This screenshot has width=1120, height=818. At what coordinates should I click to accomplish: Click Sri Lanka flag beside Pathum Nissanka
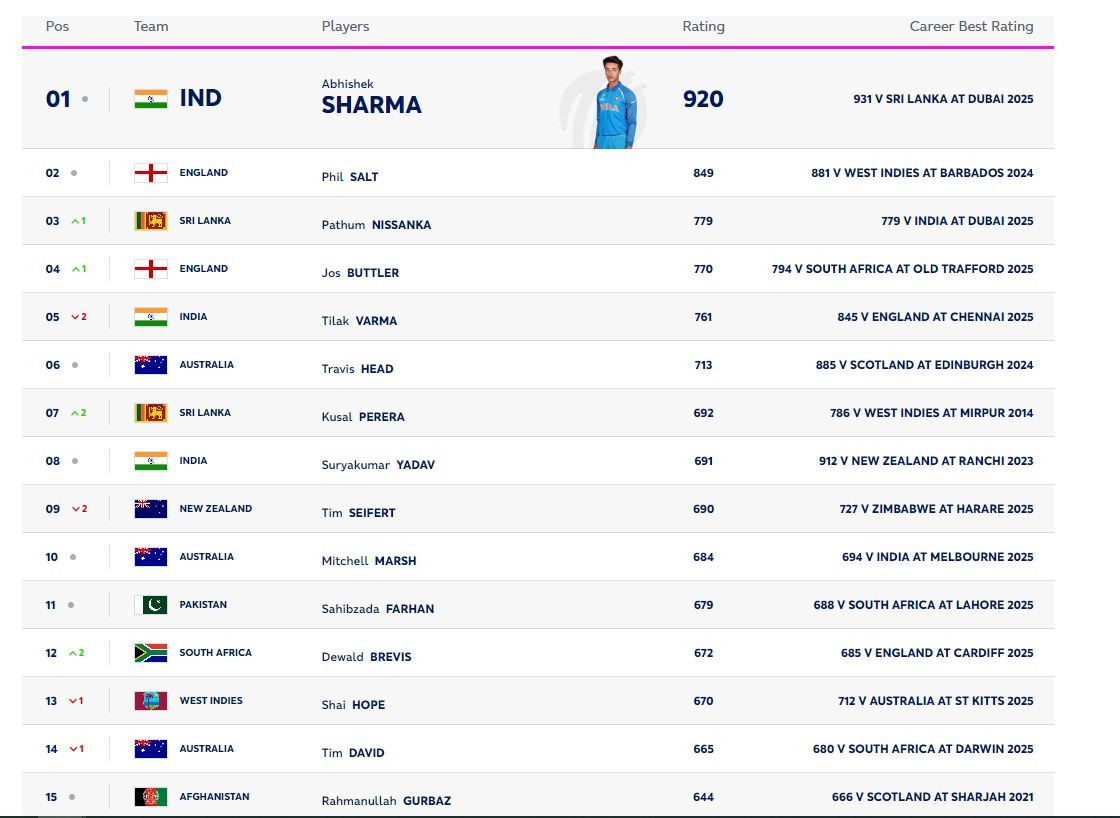[x=151, y=221]
